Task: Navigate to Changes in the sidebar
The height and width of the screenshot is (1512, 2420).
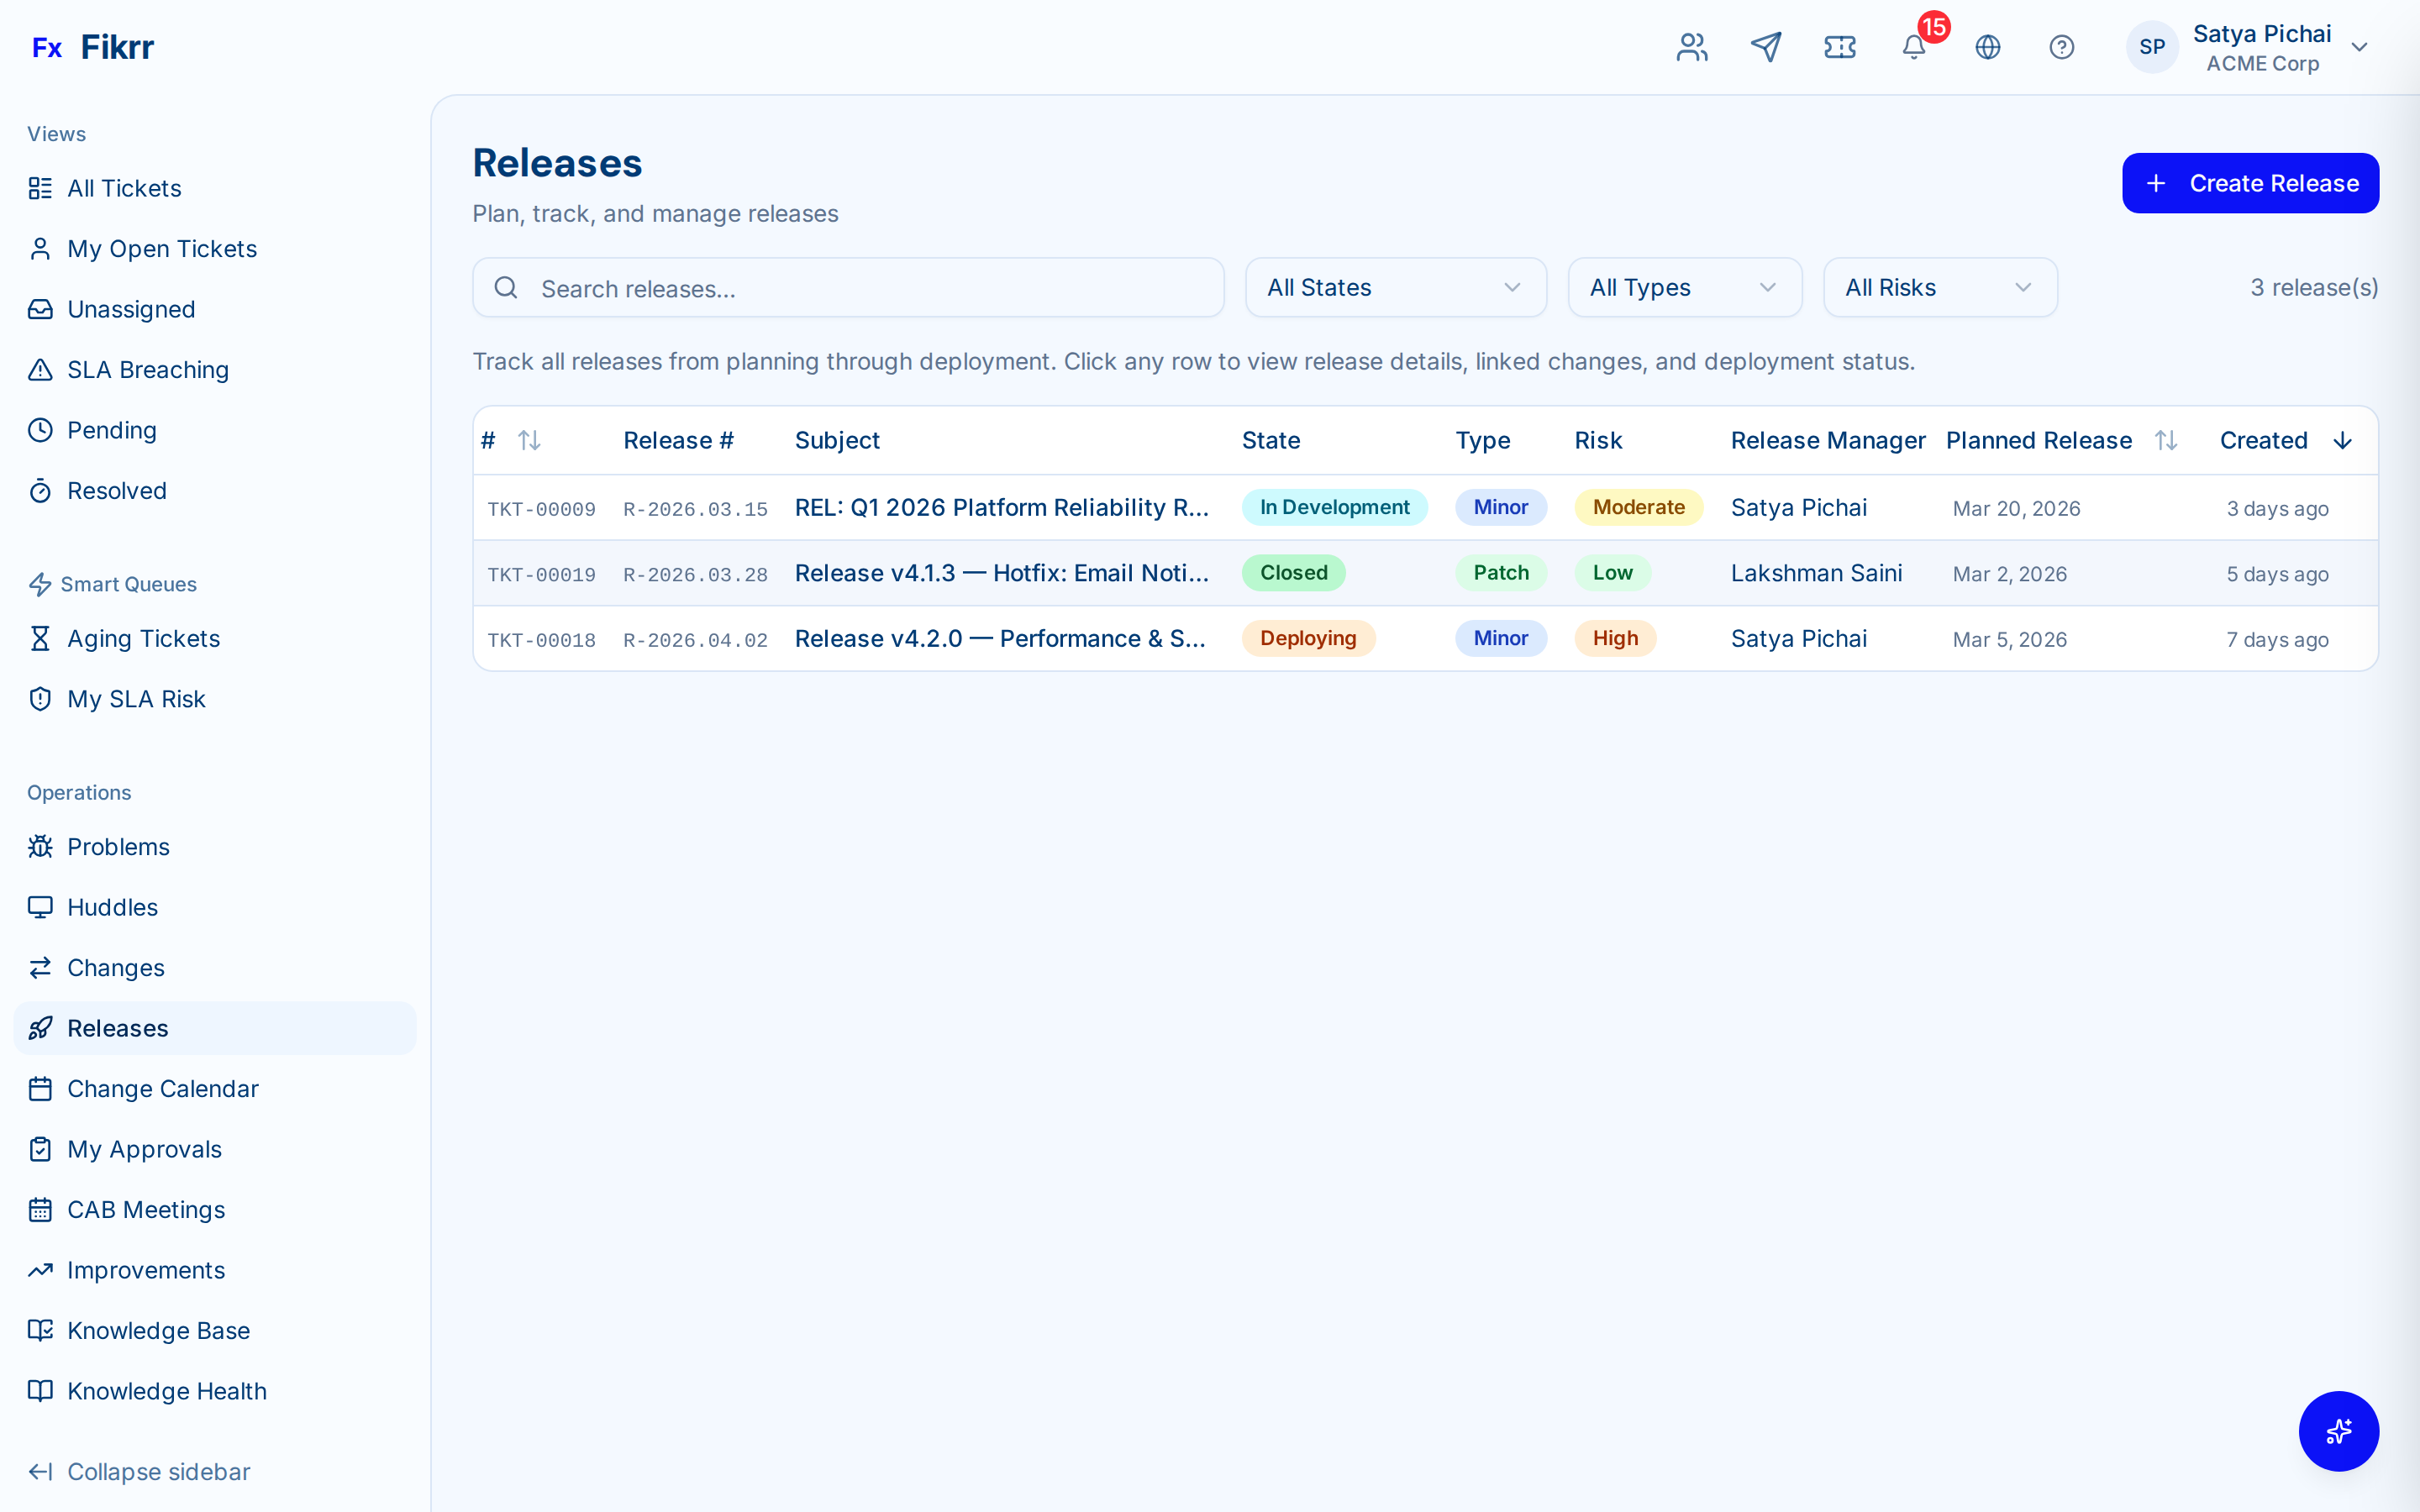Action: click(115, 967)
